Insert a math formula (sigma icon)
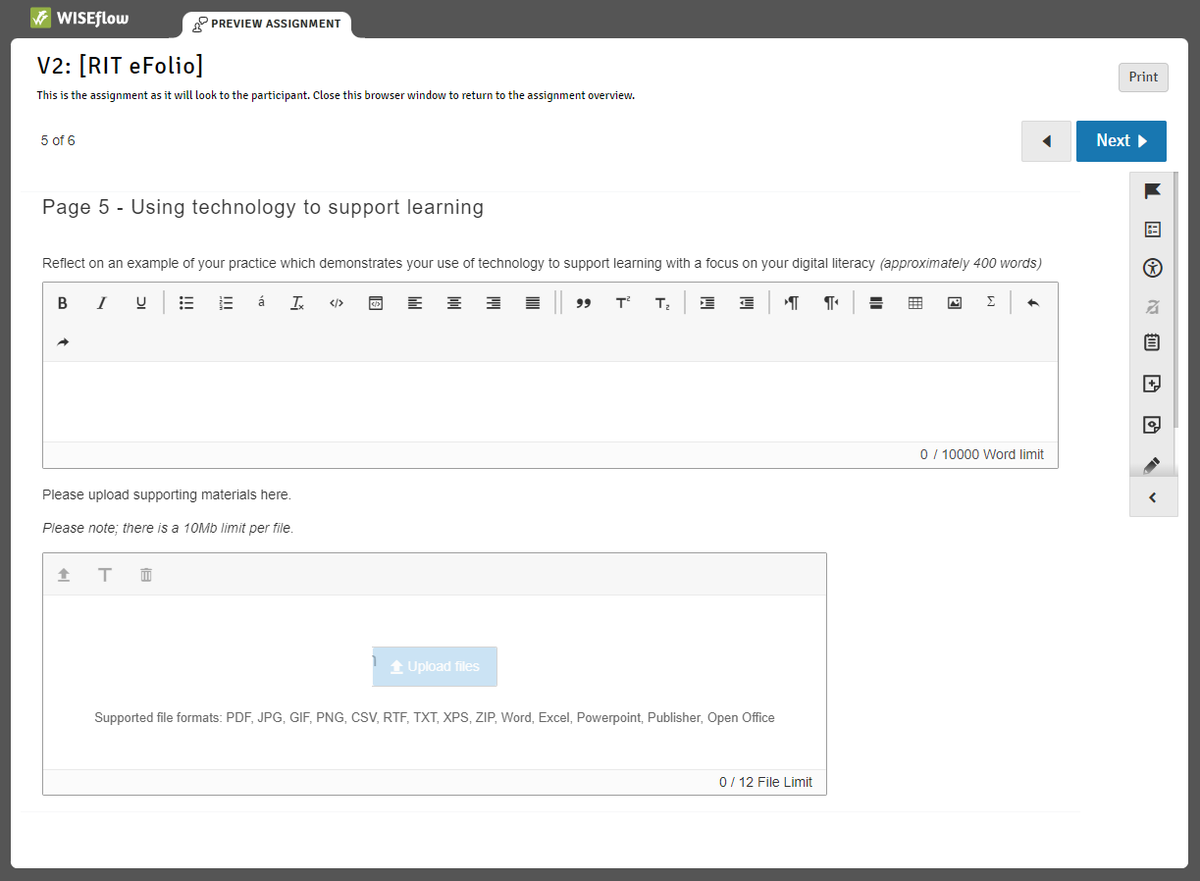This screenshot has width=1200, height=881. [990, 303]
